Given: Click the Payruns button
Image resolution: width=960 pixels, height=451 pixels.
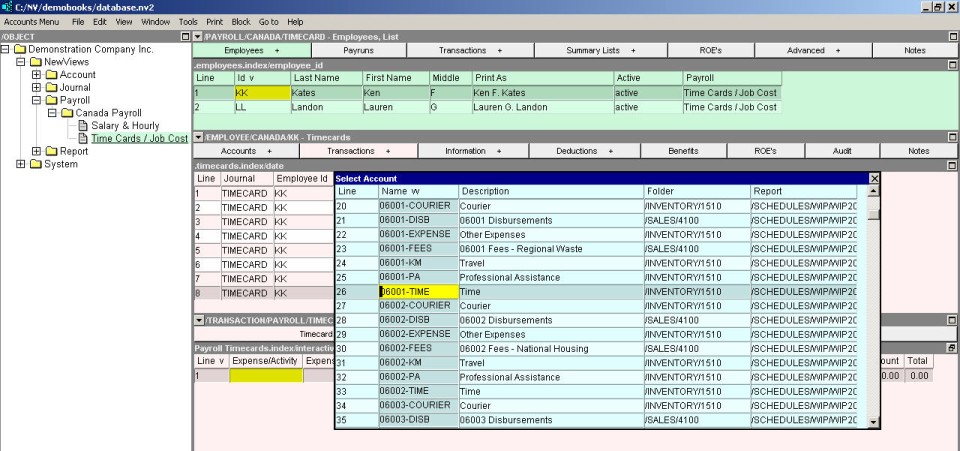Looking at the screenshot, I should point(358,50).
